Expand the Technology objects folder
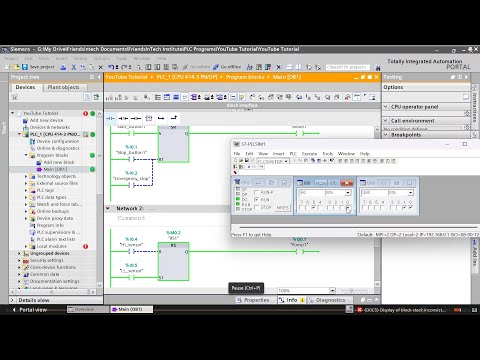 pos(26,176)
